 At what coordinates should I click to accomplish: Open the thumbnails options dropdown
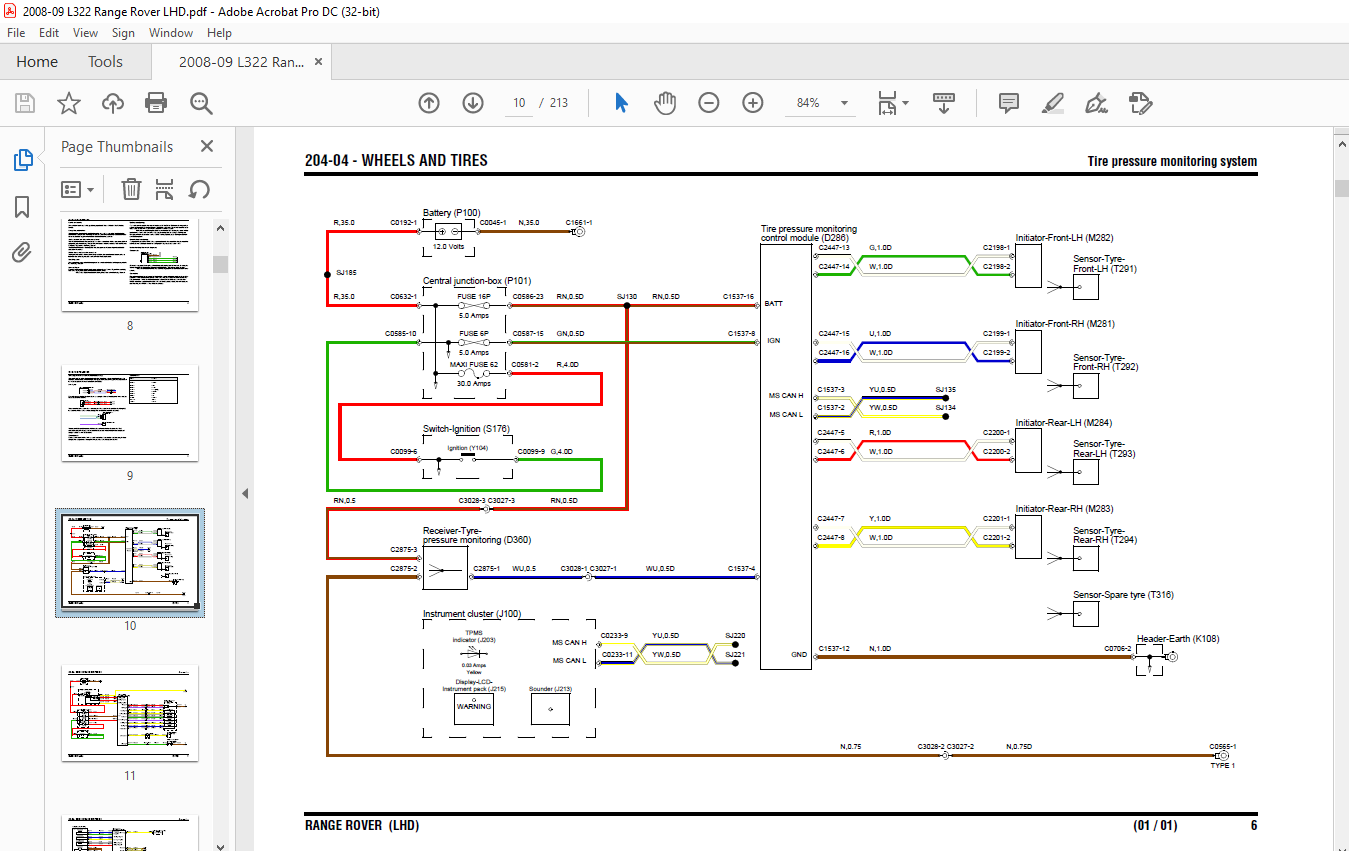(78, 189)
